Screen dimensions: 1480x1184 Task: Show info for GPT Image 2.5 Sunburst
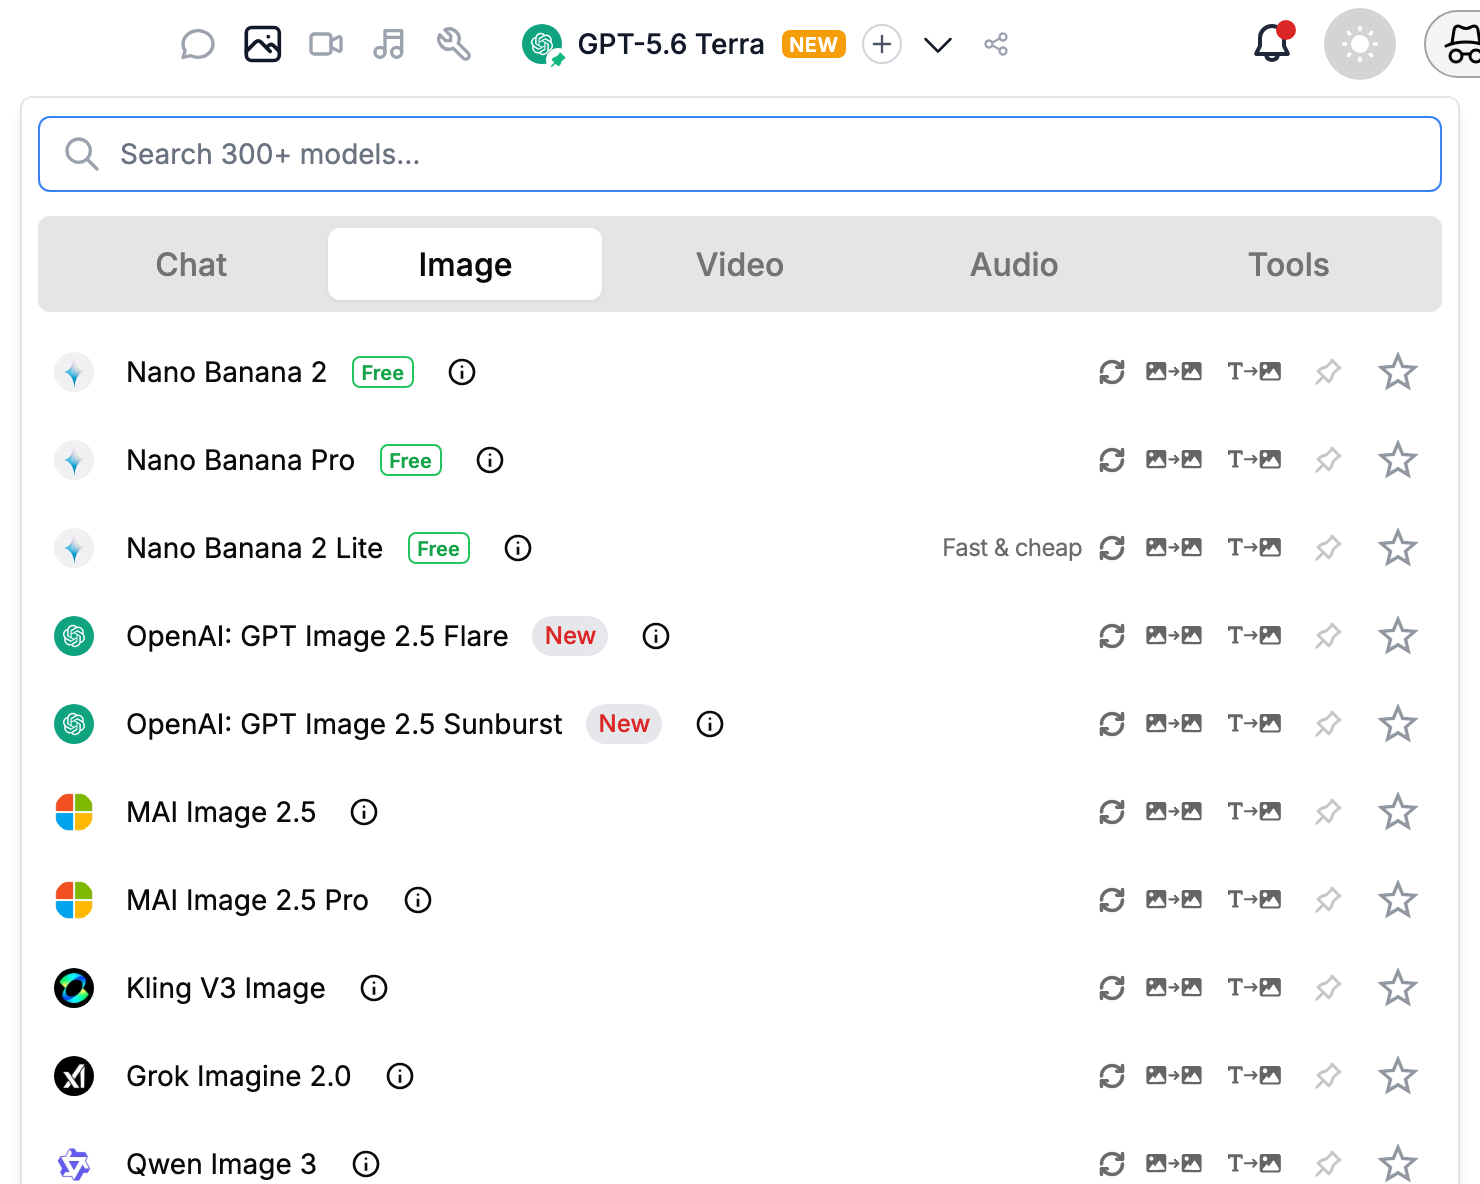(710, 724)
